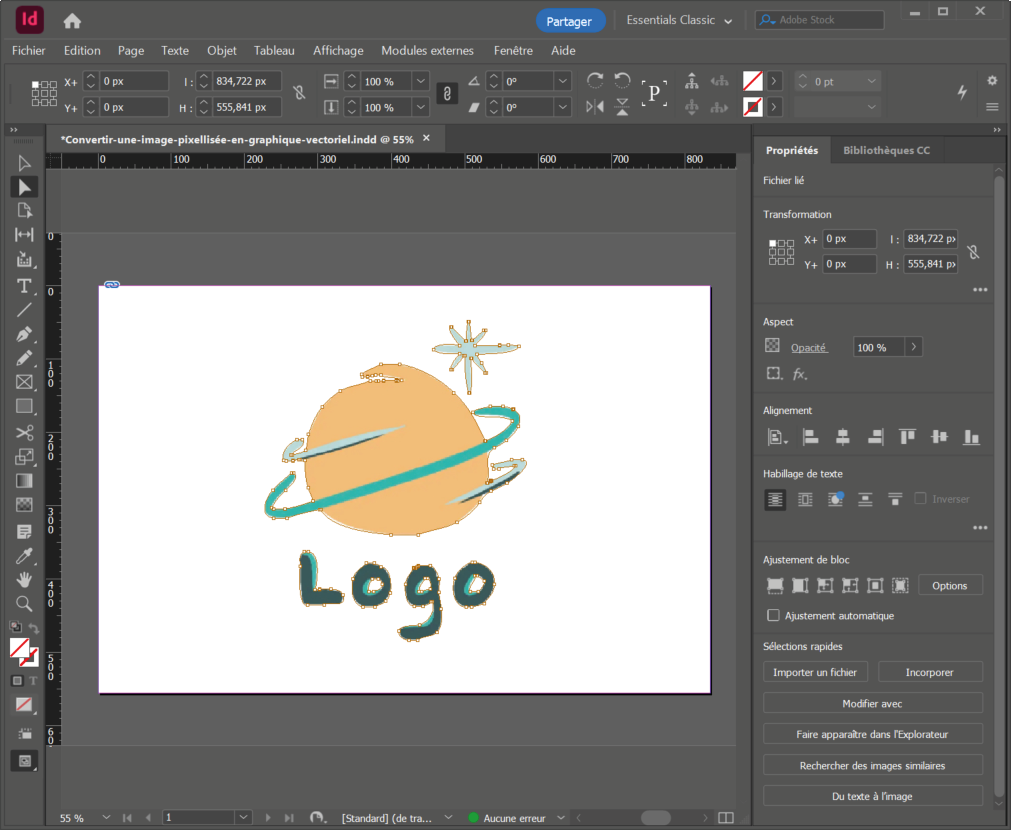This screenshot has height=830, width=1011.
Task: Choose the Hand tool
Action: click(24, 579)
